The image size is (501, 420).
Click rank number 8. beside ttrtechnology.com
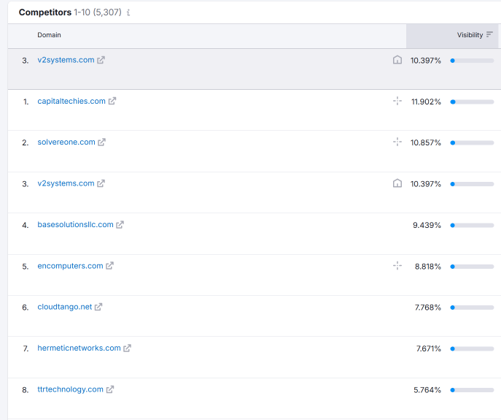click(x=25, y=390)
